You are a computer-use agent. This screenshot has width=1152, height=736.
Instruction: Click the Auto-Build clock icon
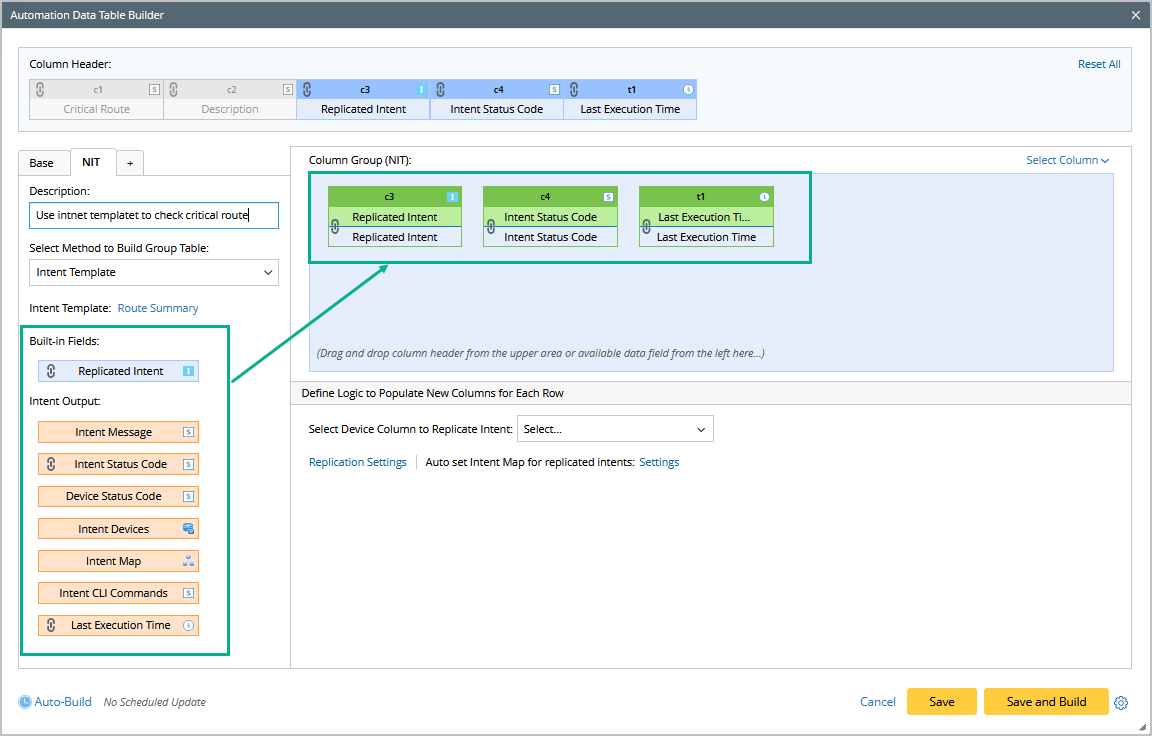coord(25,702)
